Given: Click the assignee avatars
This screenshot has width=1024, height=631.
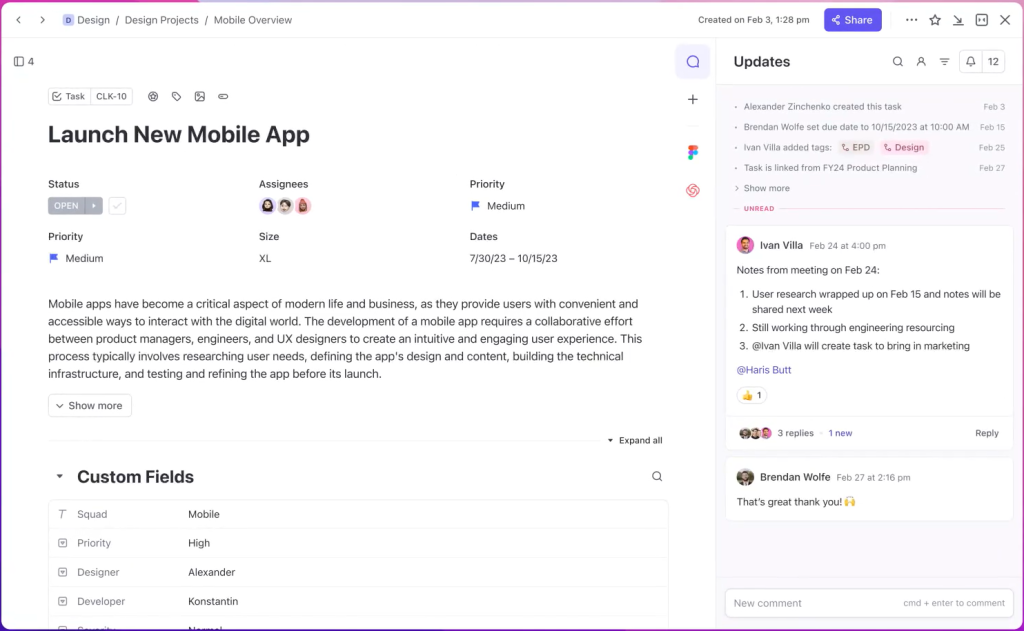Looking at the screenshot, I should click(285, 206).
